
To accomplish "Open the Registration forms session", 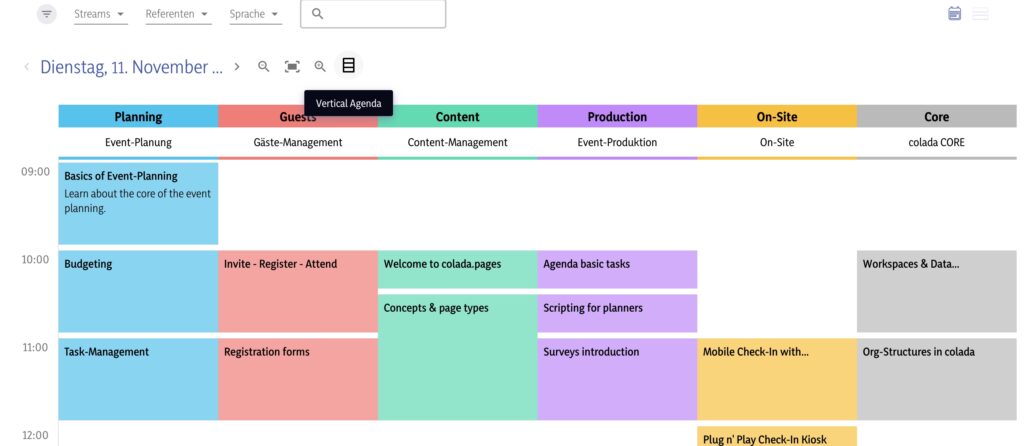I will [297, 378].
